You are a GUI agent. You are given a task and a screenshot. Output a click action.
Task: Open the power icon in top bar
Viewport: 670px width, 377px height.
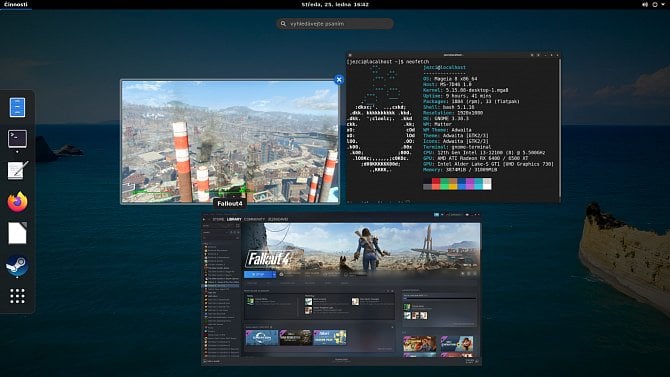pos(655,4)
